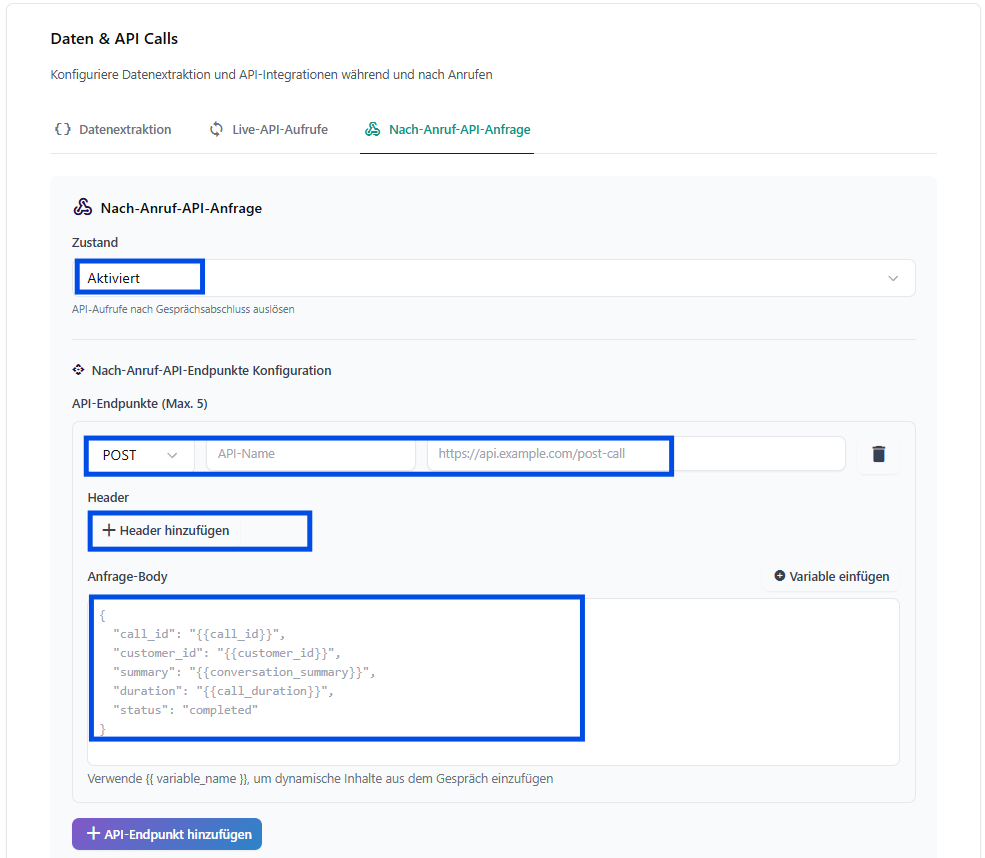Focus the API-Name input field
Image resolution: width=985 pixels, height=858 pixels.
pos(310,454)
